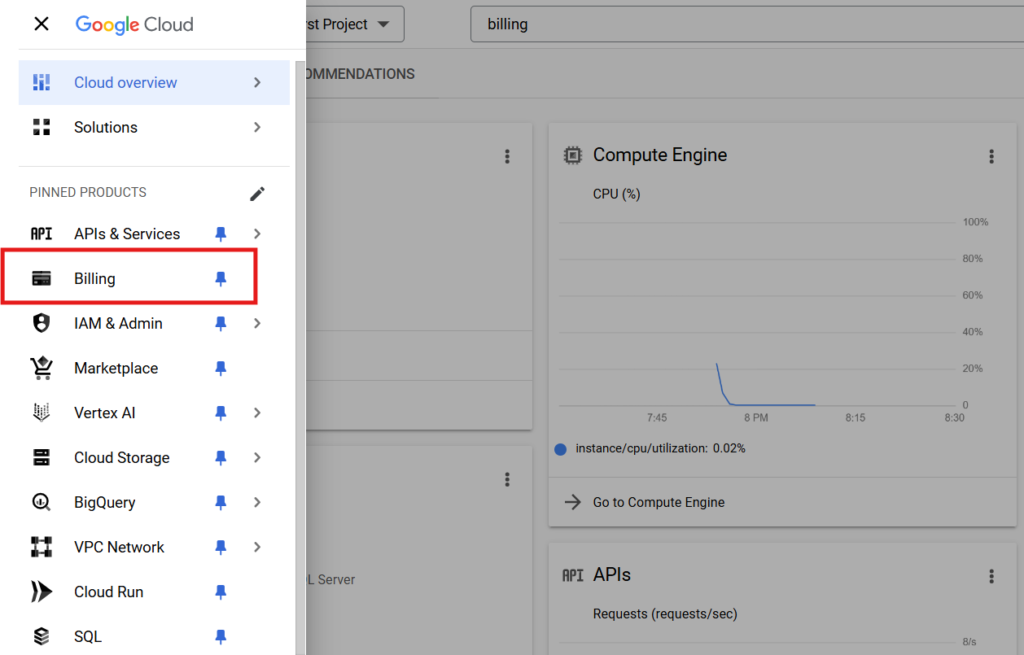Expand the Solutions submenu chevron

tap(257, 127)
